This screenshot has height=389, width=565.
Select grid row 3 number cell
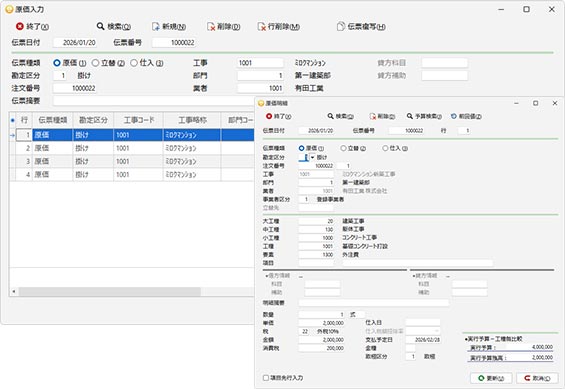pos(24,161)
